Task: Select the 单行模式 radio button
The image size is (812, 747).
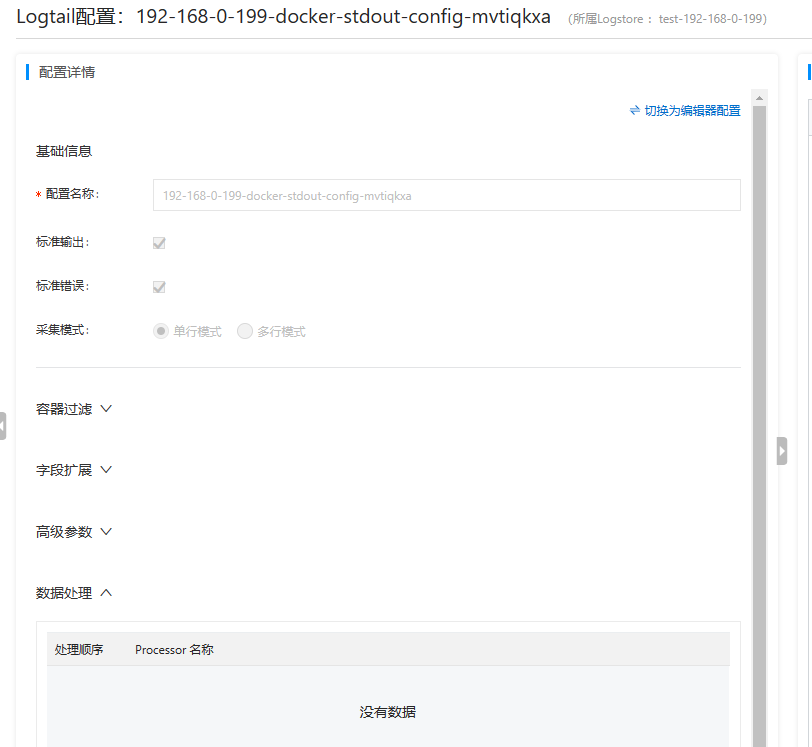Action: 161,331
